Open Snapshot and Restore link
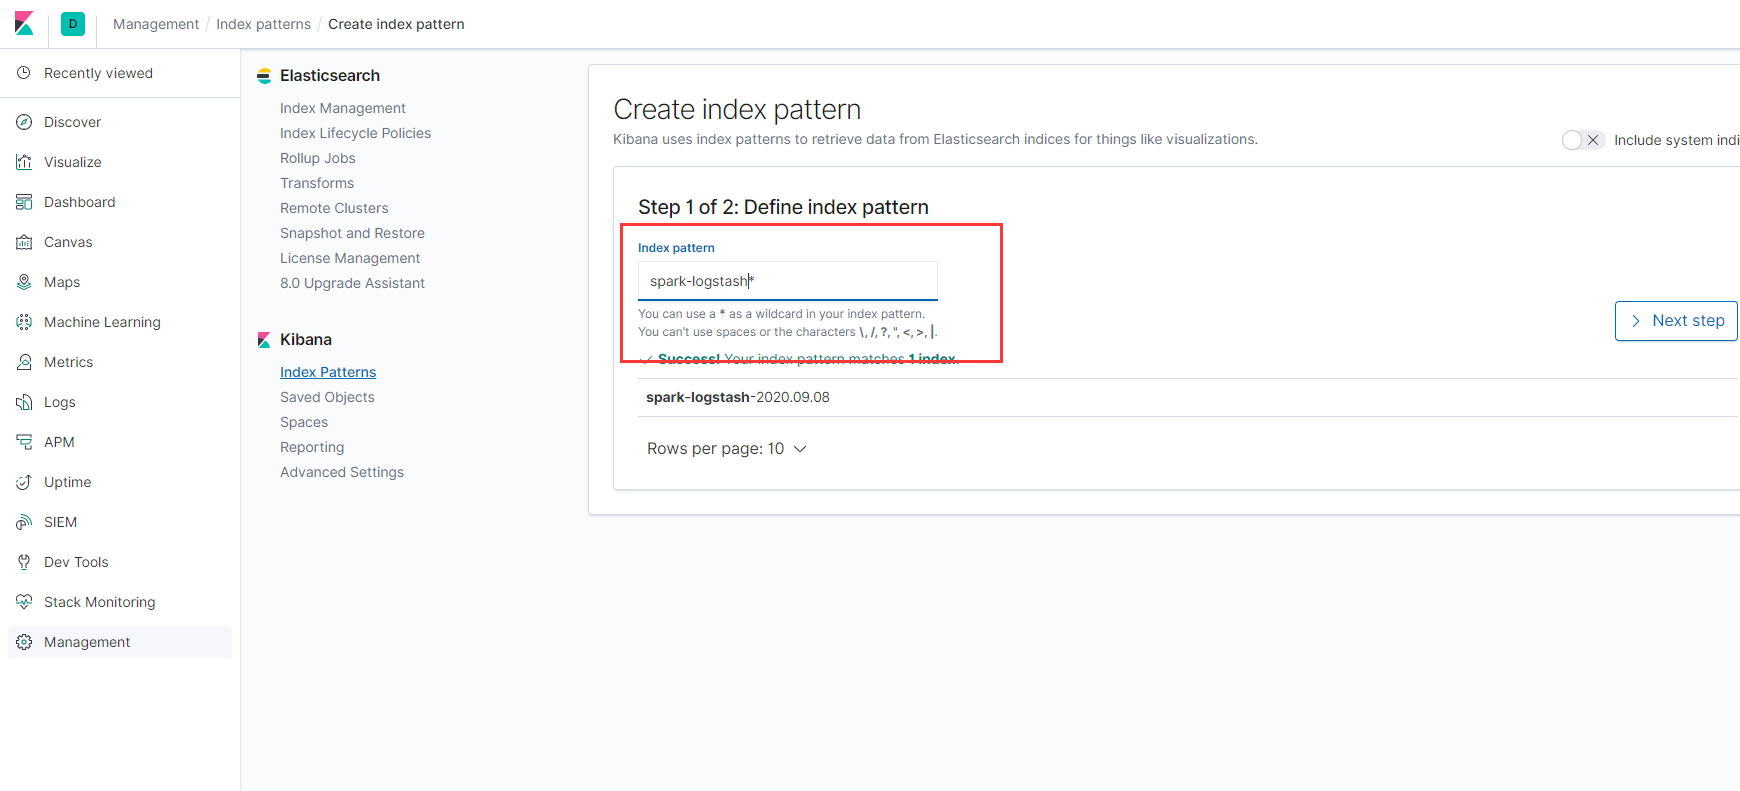This screenshot has width=1740, height=791. pos(352,233)
